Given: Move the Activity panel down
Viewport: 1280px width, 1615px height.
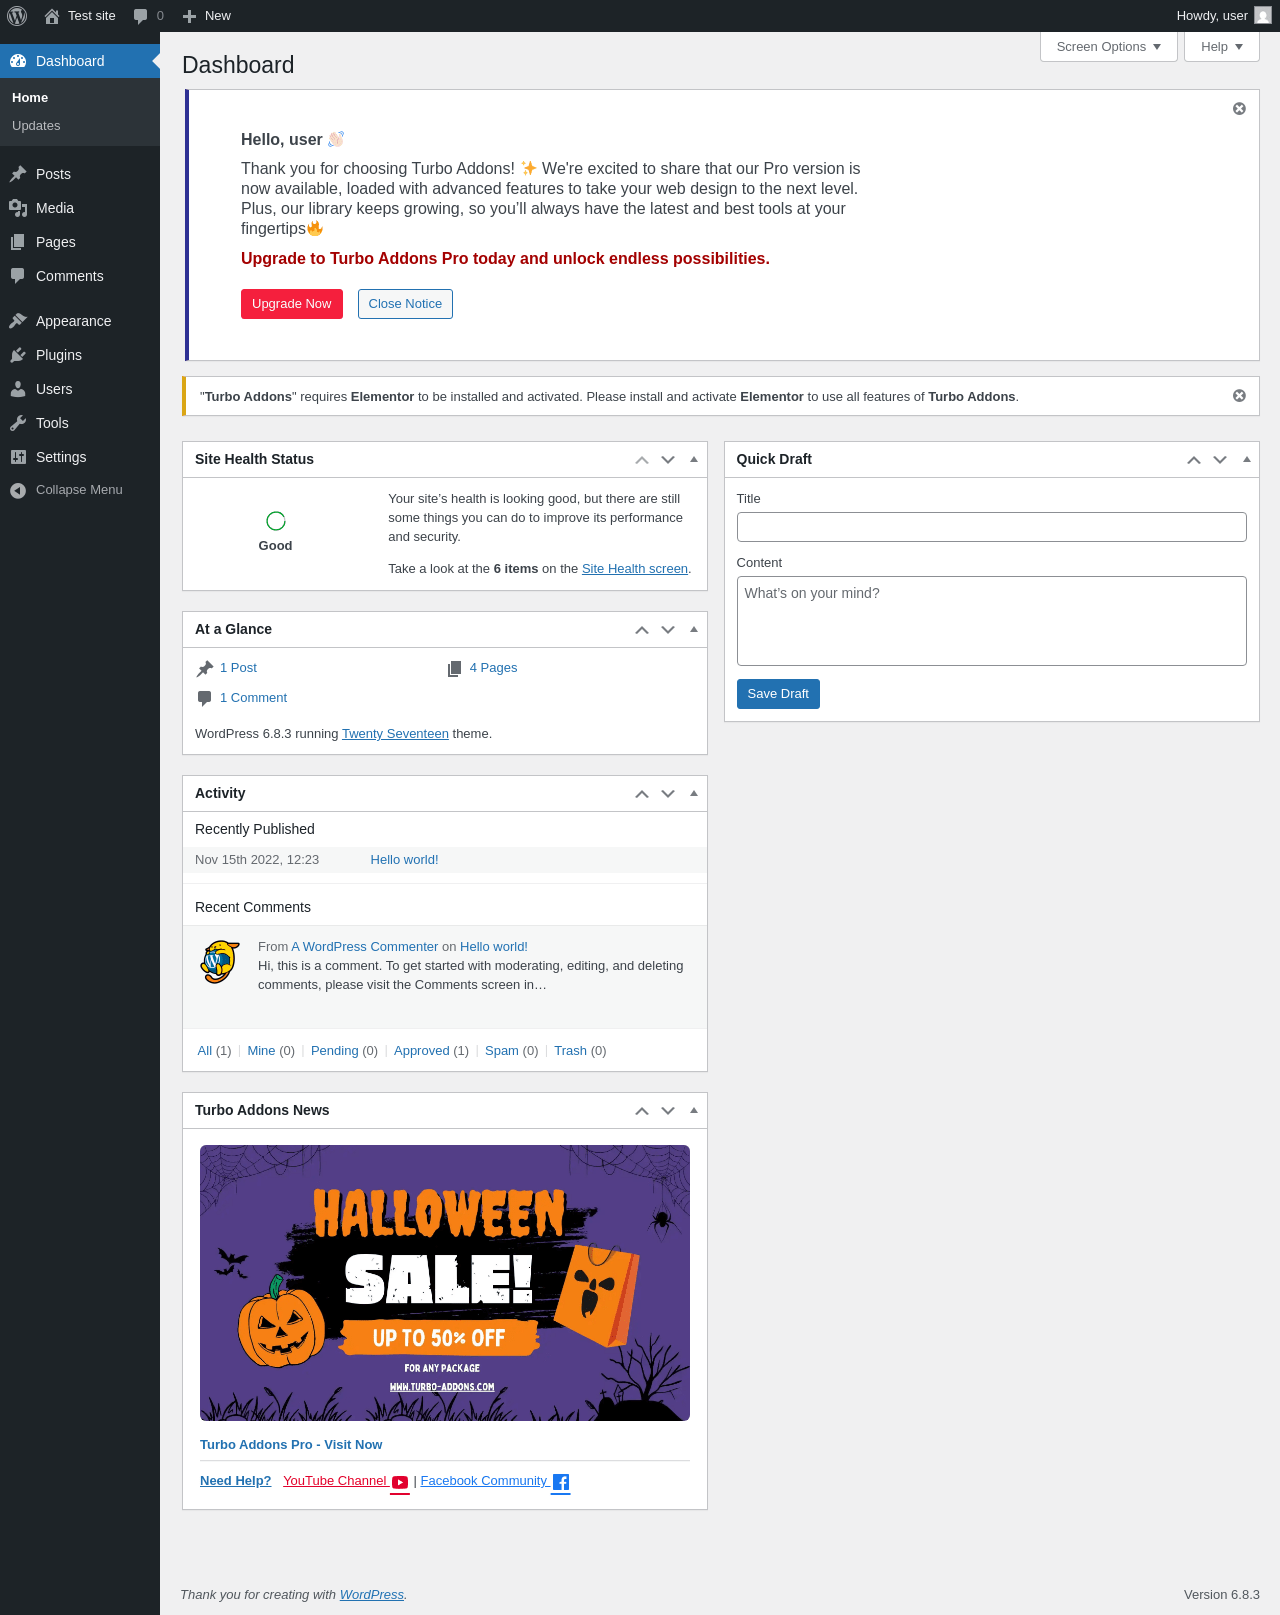Looking at the screenshot, I should (x=668, y=794).
